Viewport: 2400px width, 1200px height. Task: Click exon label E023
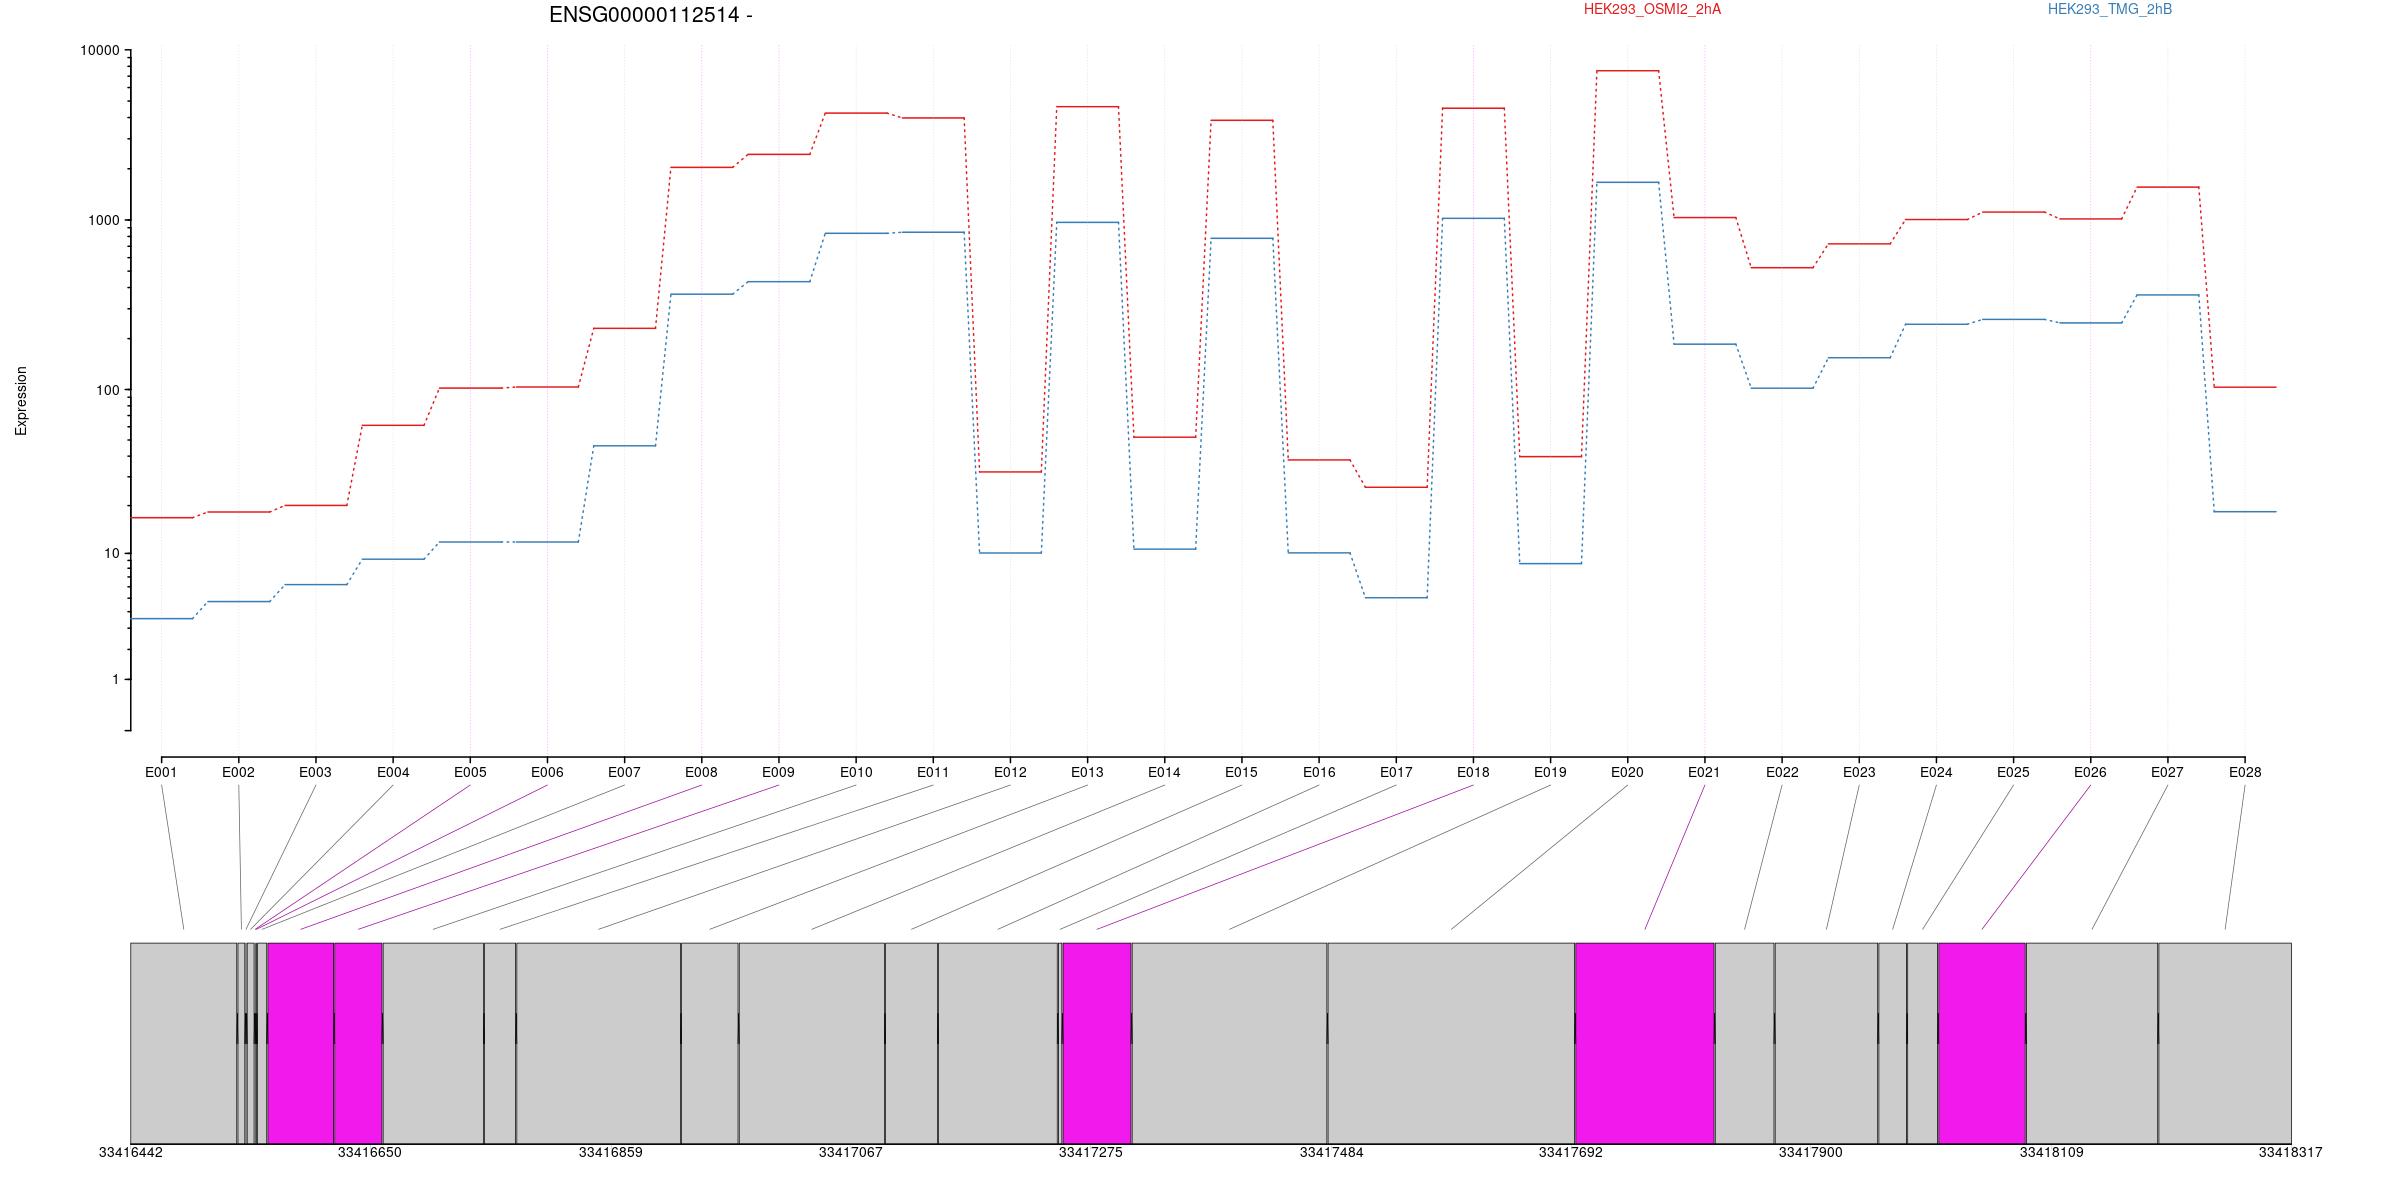coord(1859,772)
